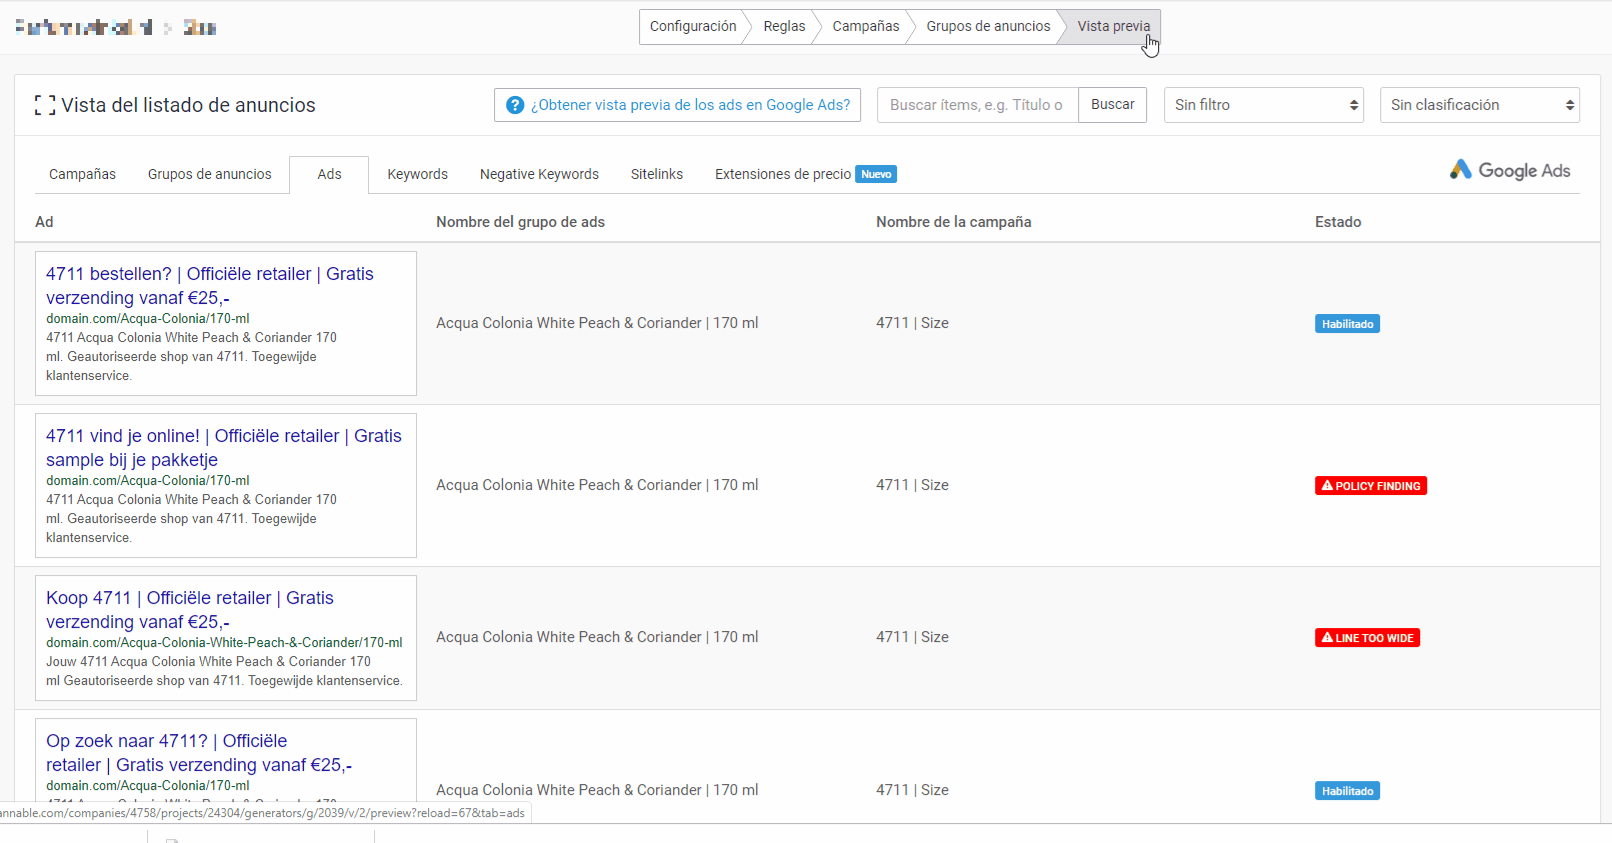Viewport: 1612px width, 843px height.
Task: Click the Habilitado badge for 4711 bestellen ad
Action: [1347, 324]
